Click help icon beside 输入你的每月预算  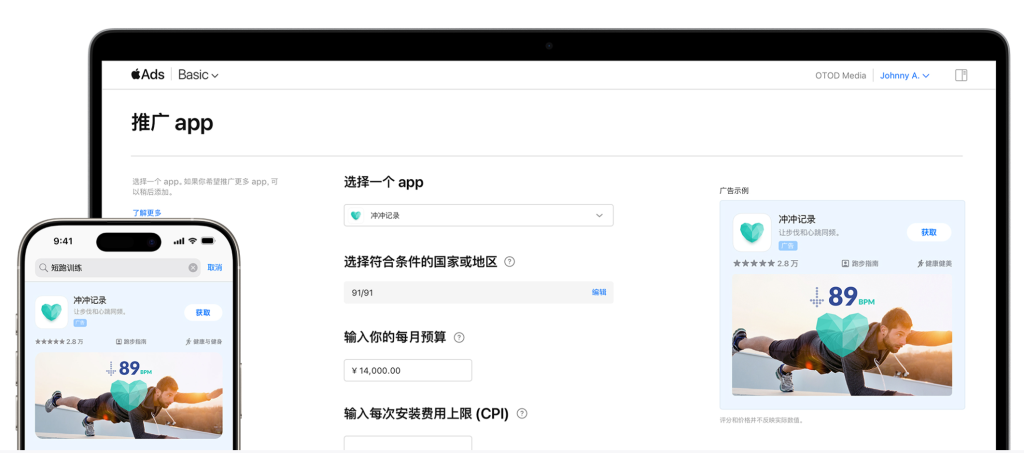pyautogui.click(x=459, y=337)
